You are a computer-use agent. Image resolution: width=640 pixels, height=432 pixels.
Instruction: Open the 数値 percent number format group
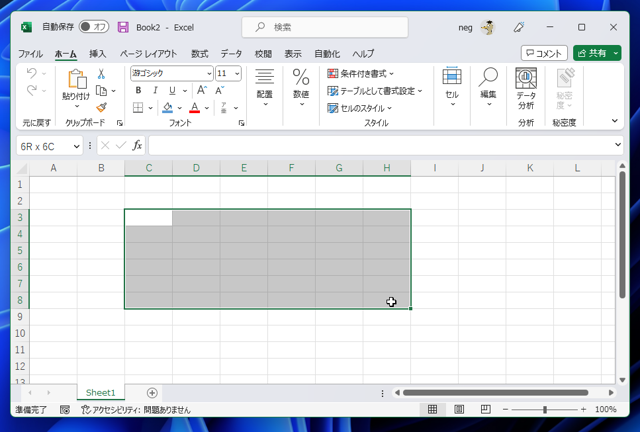(301, 87)
